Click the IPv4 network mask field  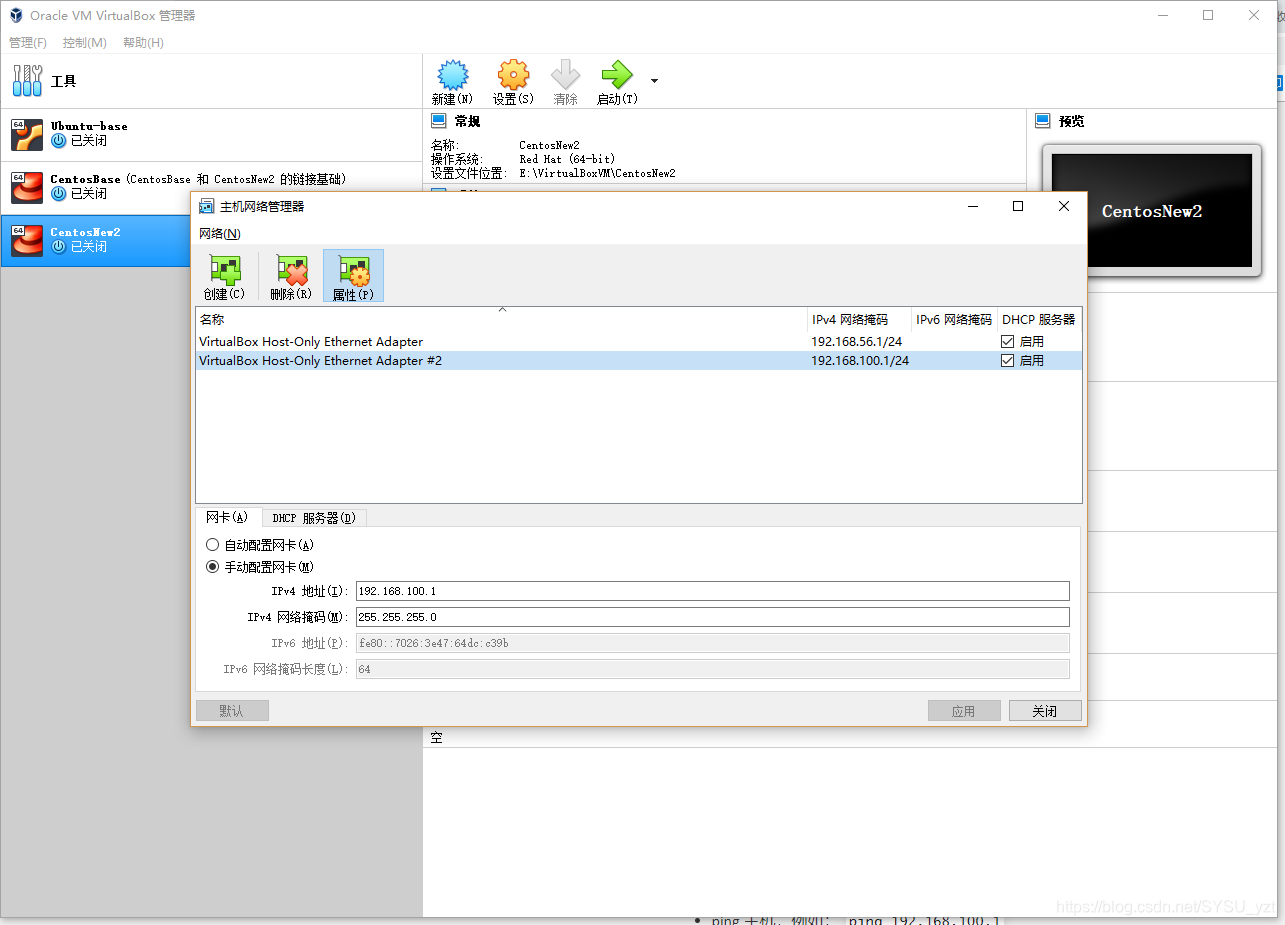713,617
